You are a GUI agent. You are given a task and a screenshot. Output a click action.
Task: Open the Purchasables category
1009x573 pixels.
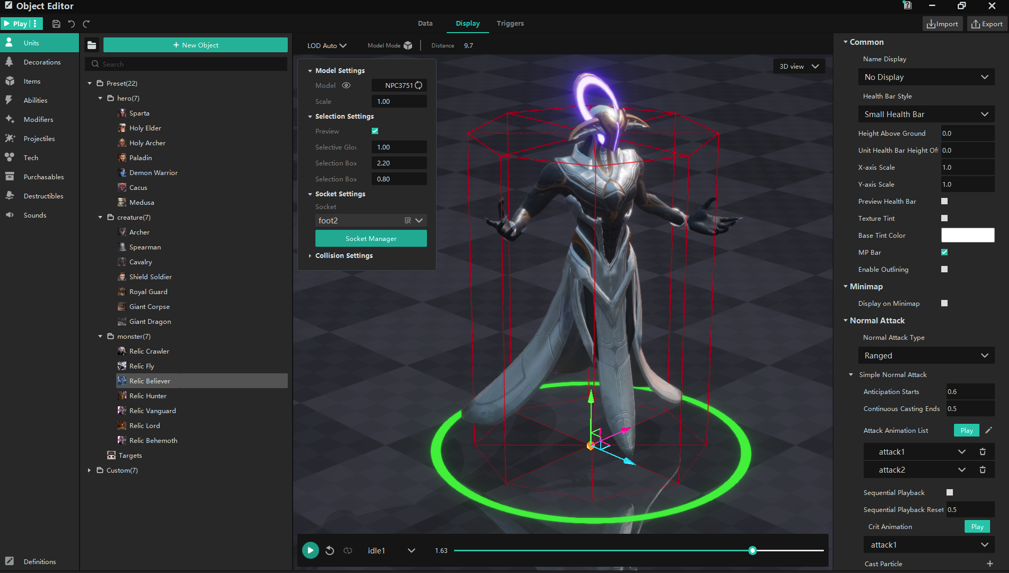coord(39,177)
